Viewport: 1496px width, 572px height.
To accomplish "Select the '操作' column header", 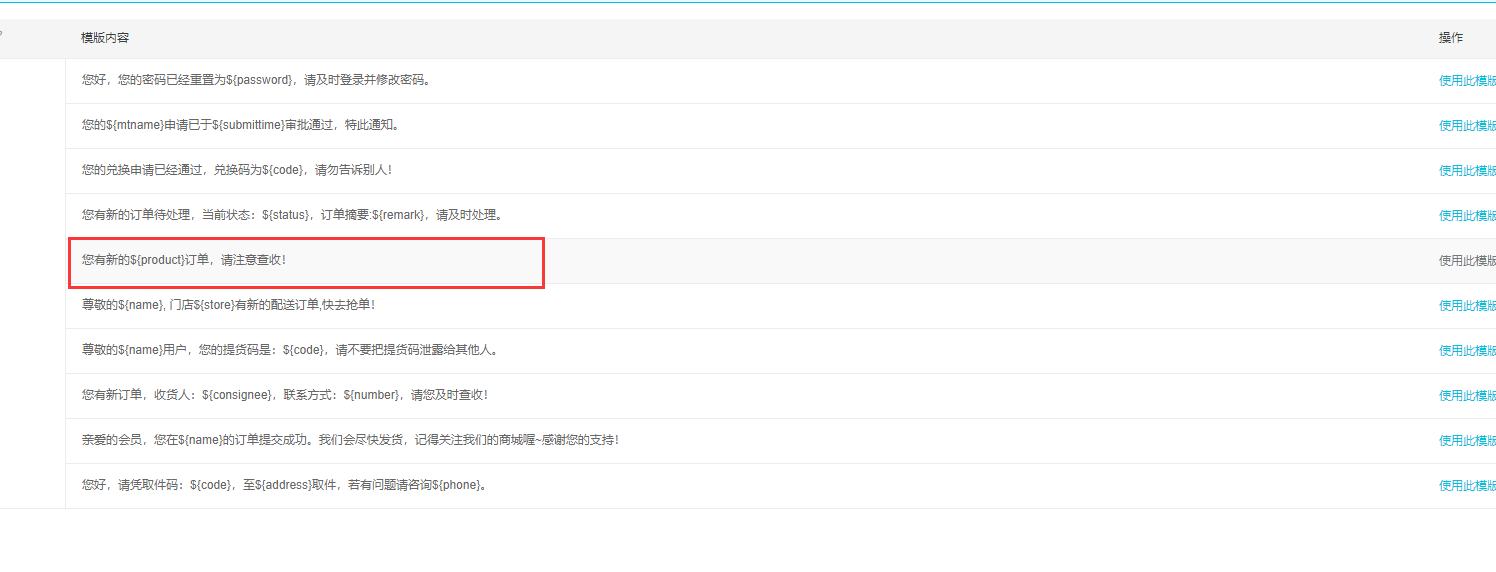I will 1451,38.
